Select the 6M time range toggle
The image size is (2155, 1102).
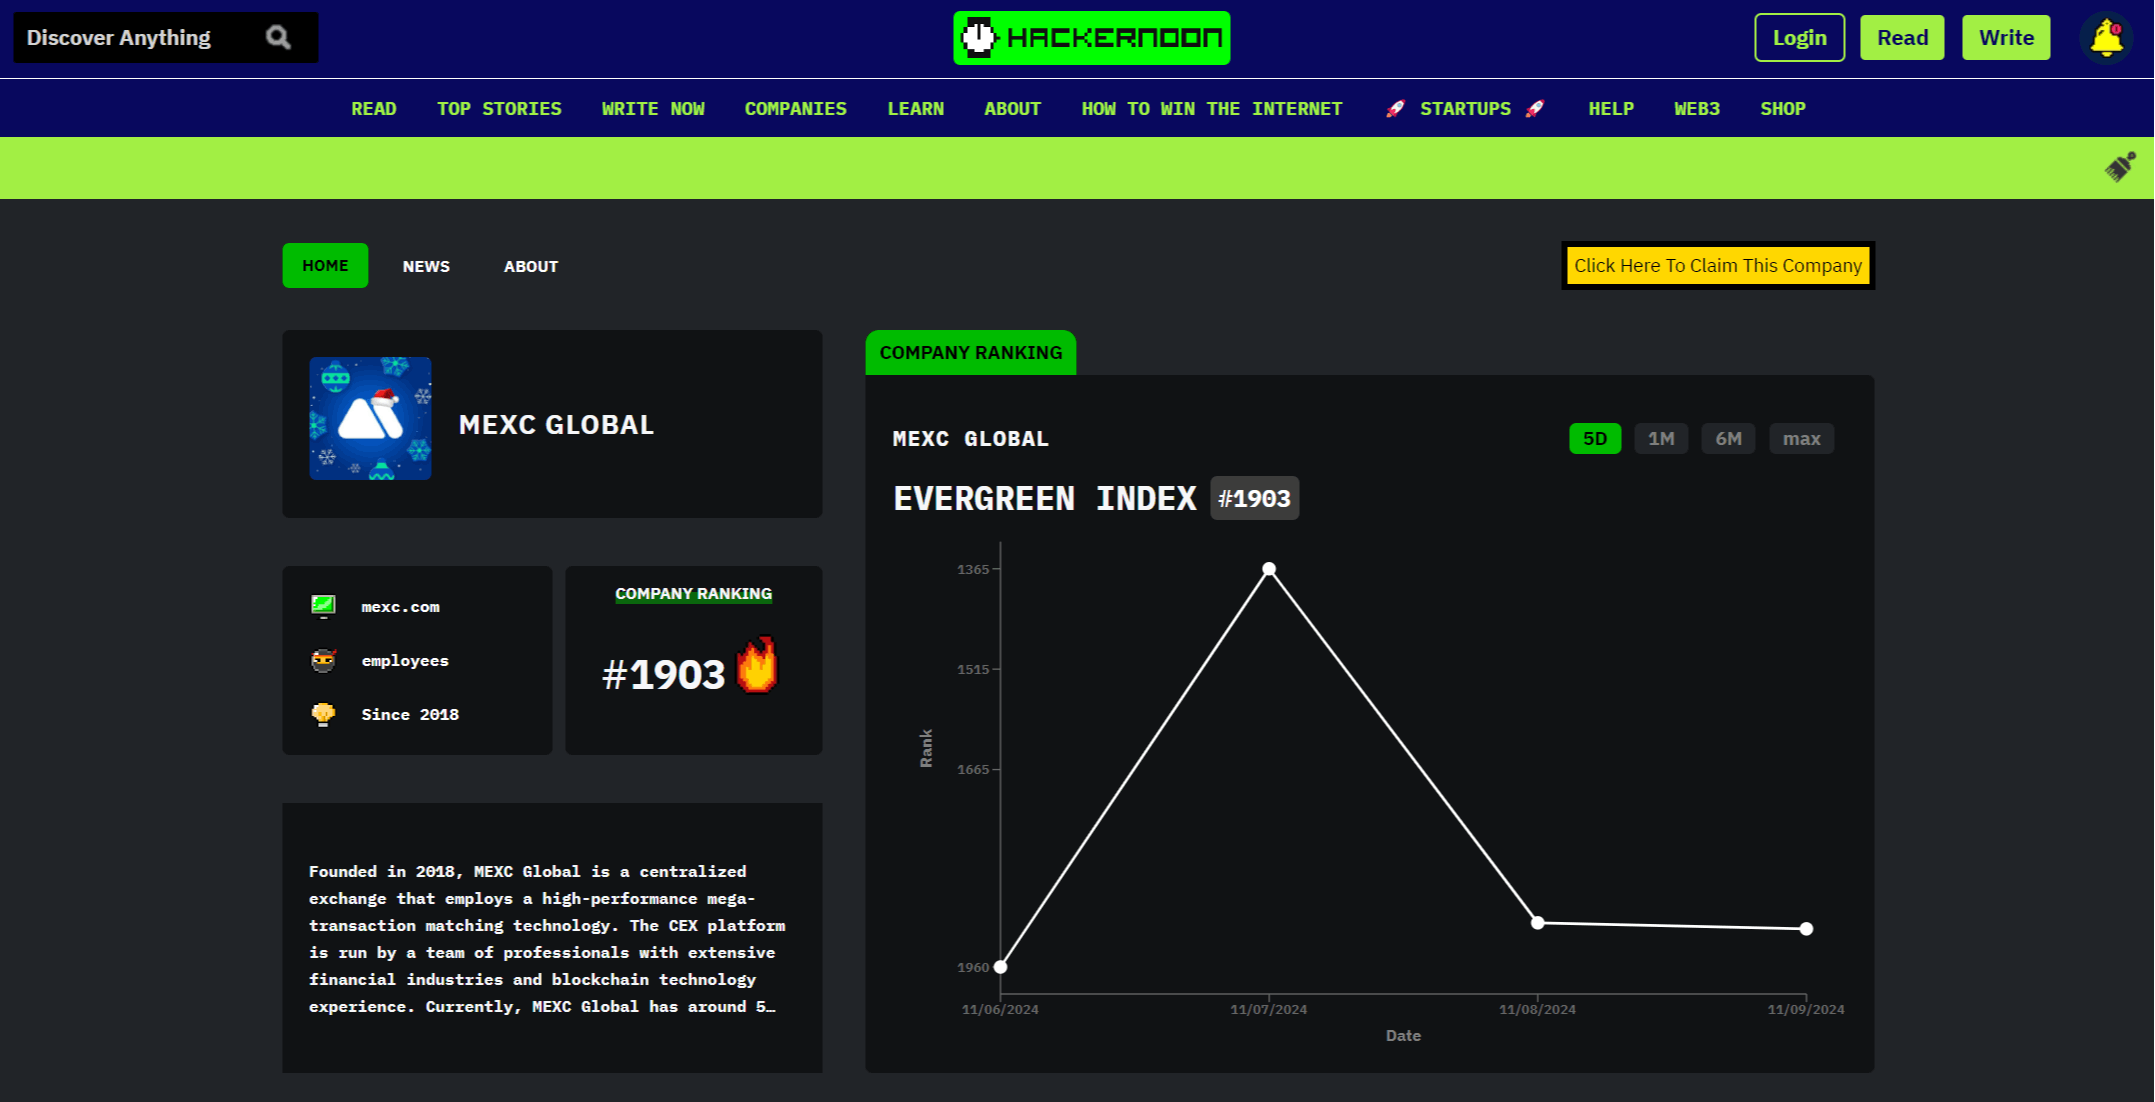coord(1731,439)
